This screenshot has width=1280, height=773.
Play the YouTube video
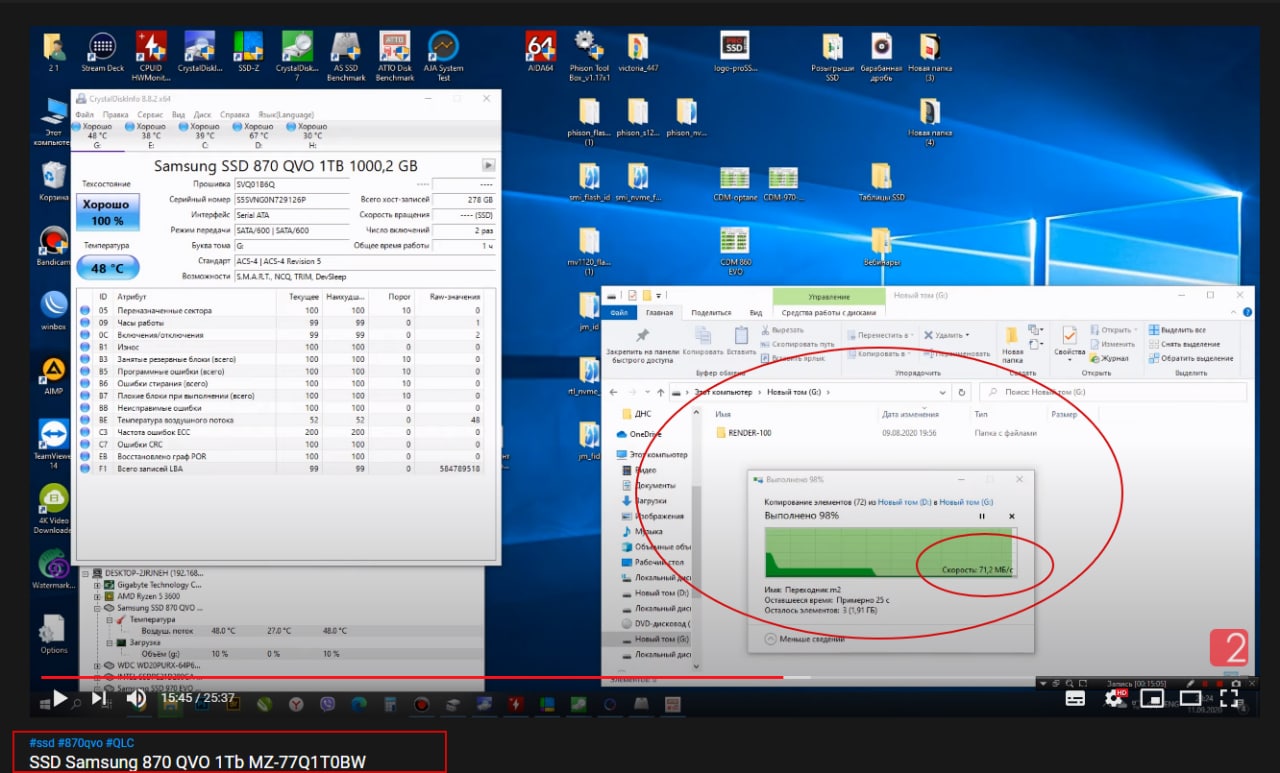[59, 699]
